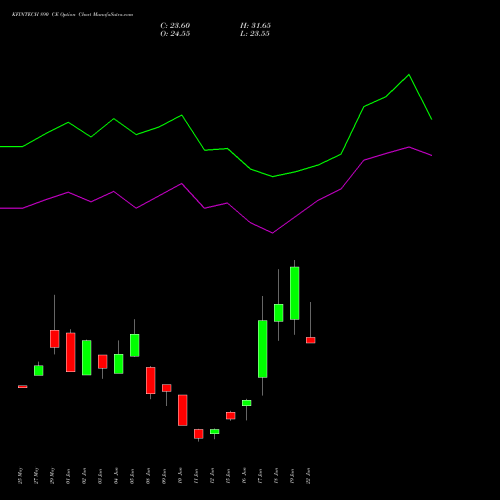Click the 18 Jun date label
Screen dimensions: 500x500
pyautogui.click(x=277, y=476)
